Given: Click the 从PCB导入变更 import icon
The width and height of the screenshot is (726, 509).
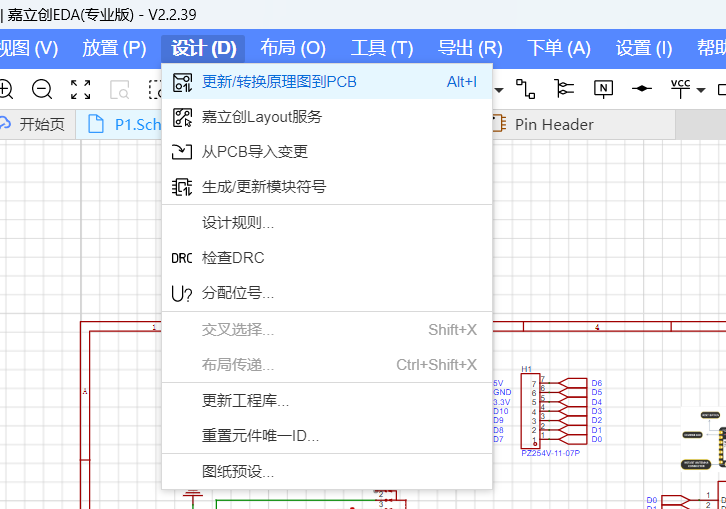Looking at the screenshot, I should pyautogui.click(x=182, y=152).
